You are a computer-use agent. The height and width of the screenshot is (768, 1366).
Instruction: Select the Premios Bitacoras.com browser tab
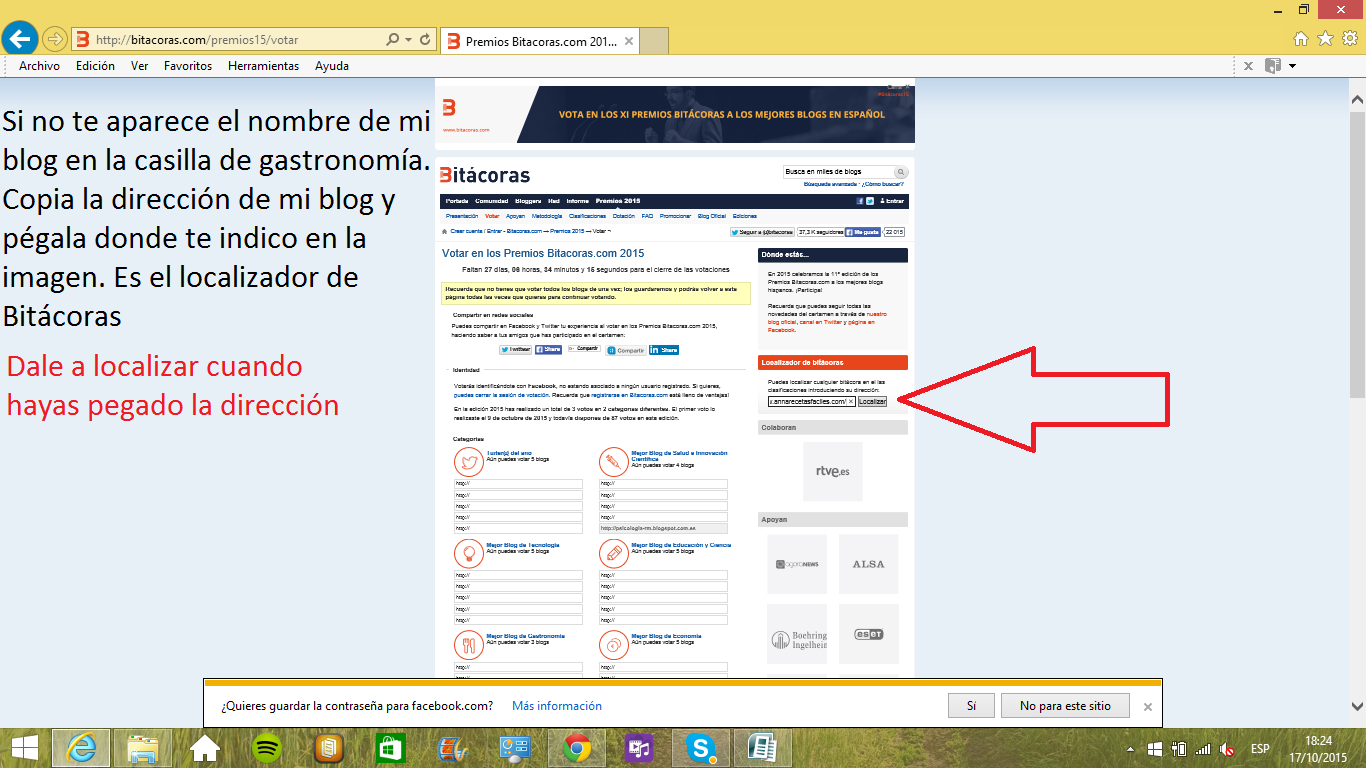click(x=539, y=41)
